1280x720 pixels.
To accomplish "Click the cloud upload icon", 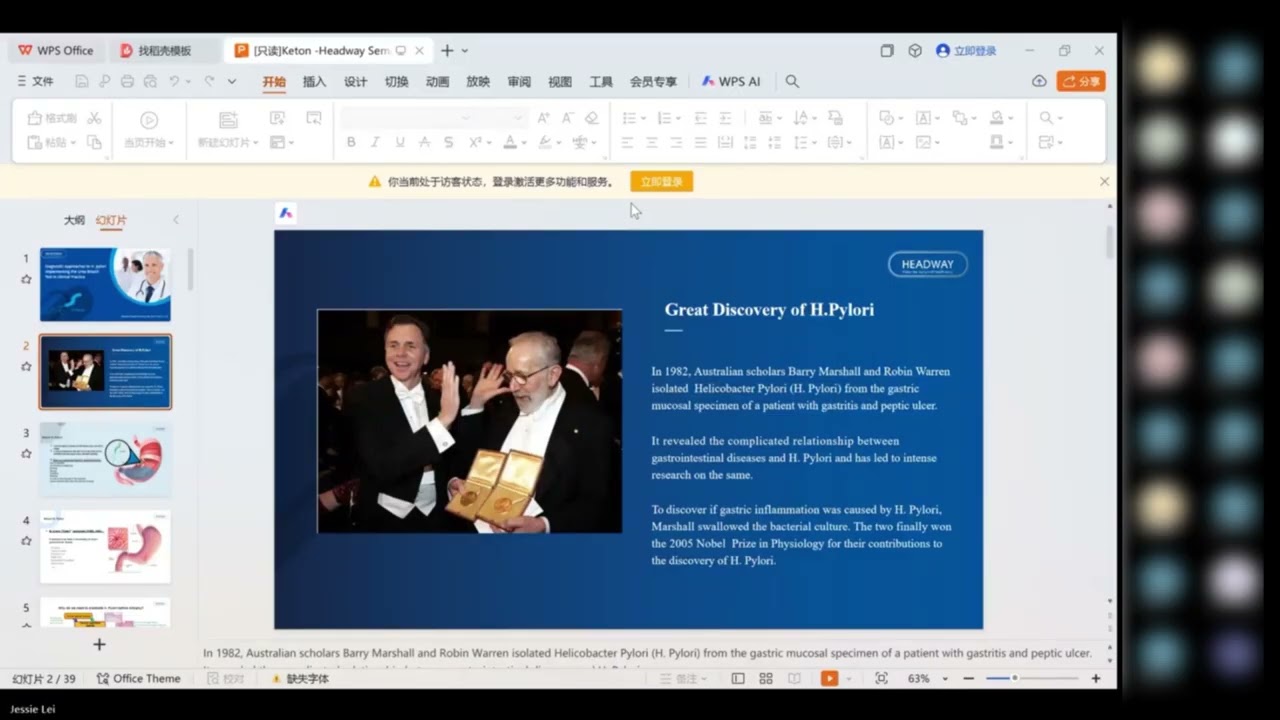I will [1039, 81].
